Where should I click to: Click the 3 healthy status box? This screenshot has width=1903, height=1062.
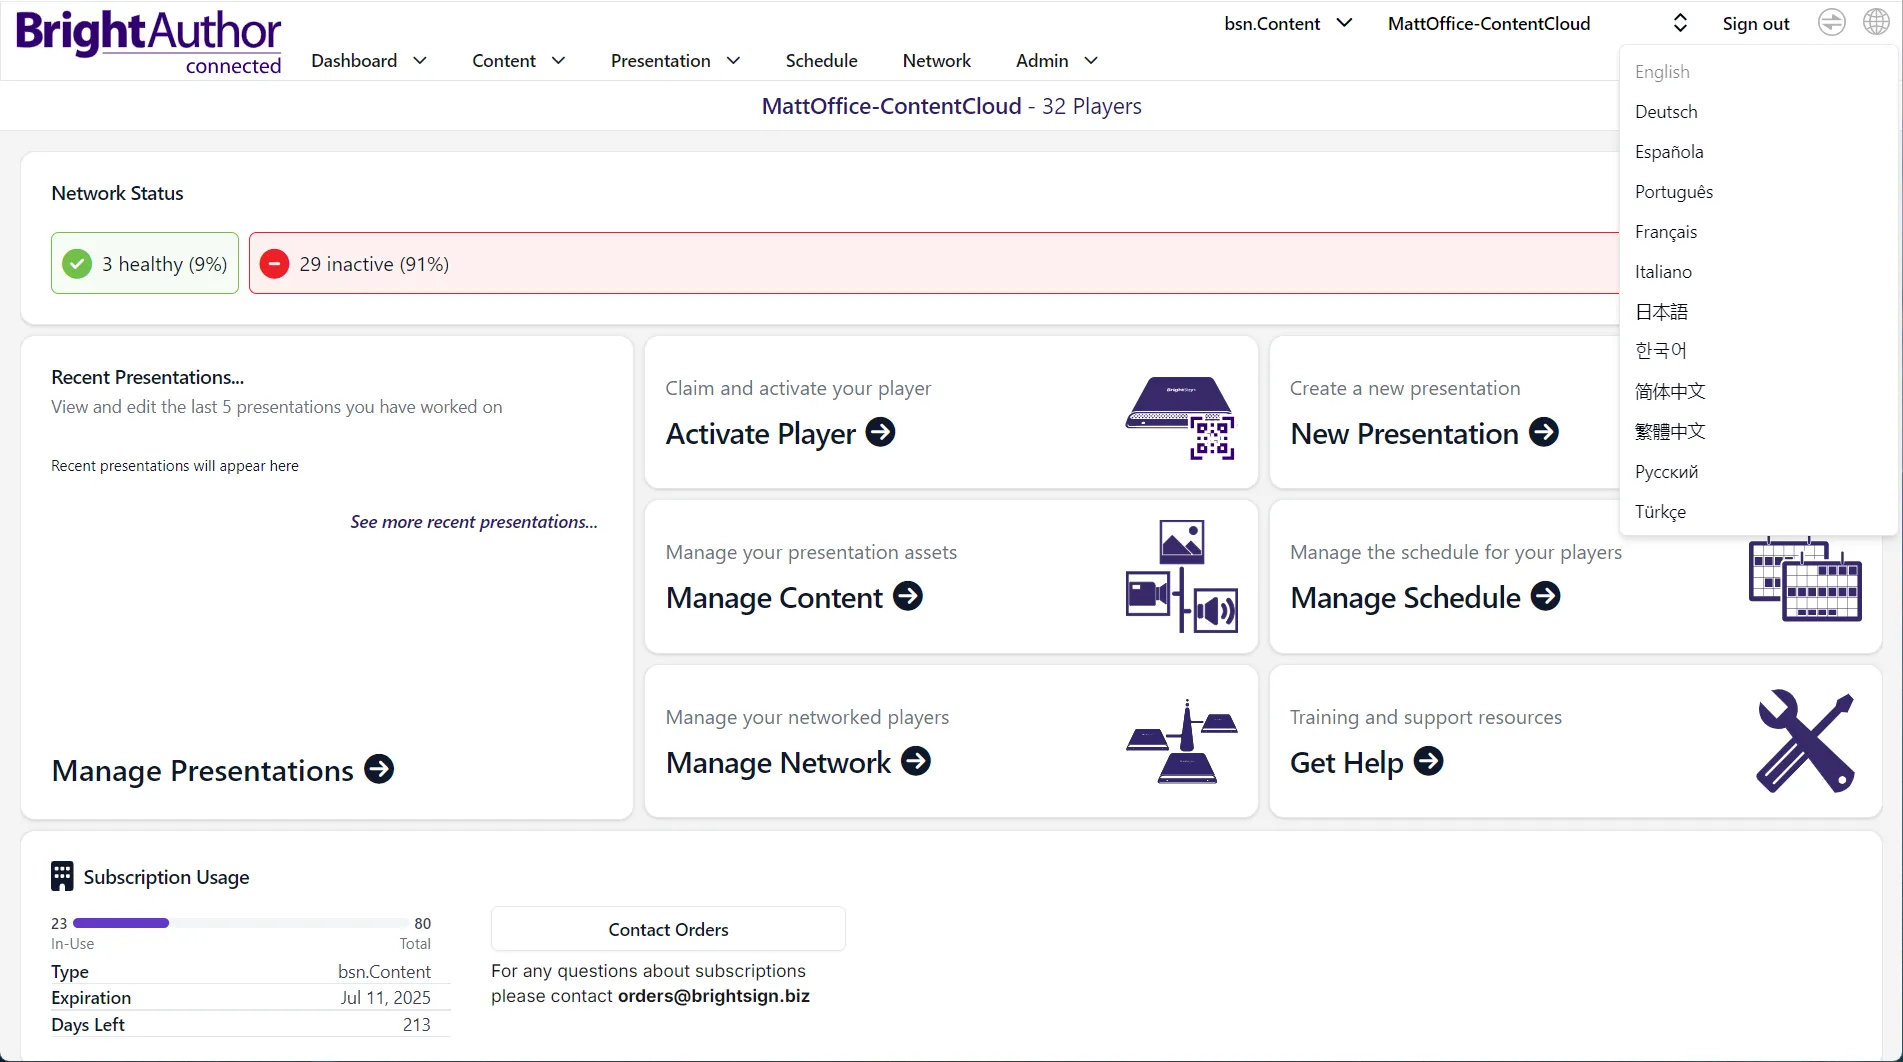[145, 263]
